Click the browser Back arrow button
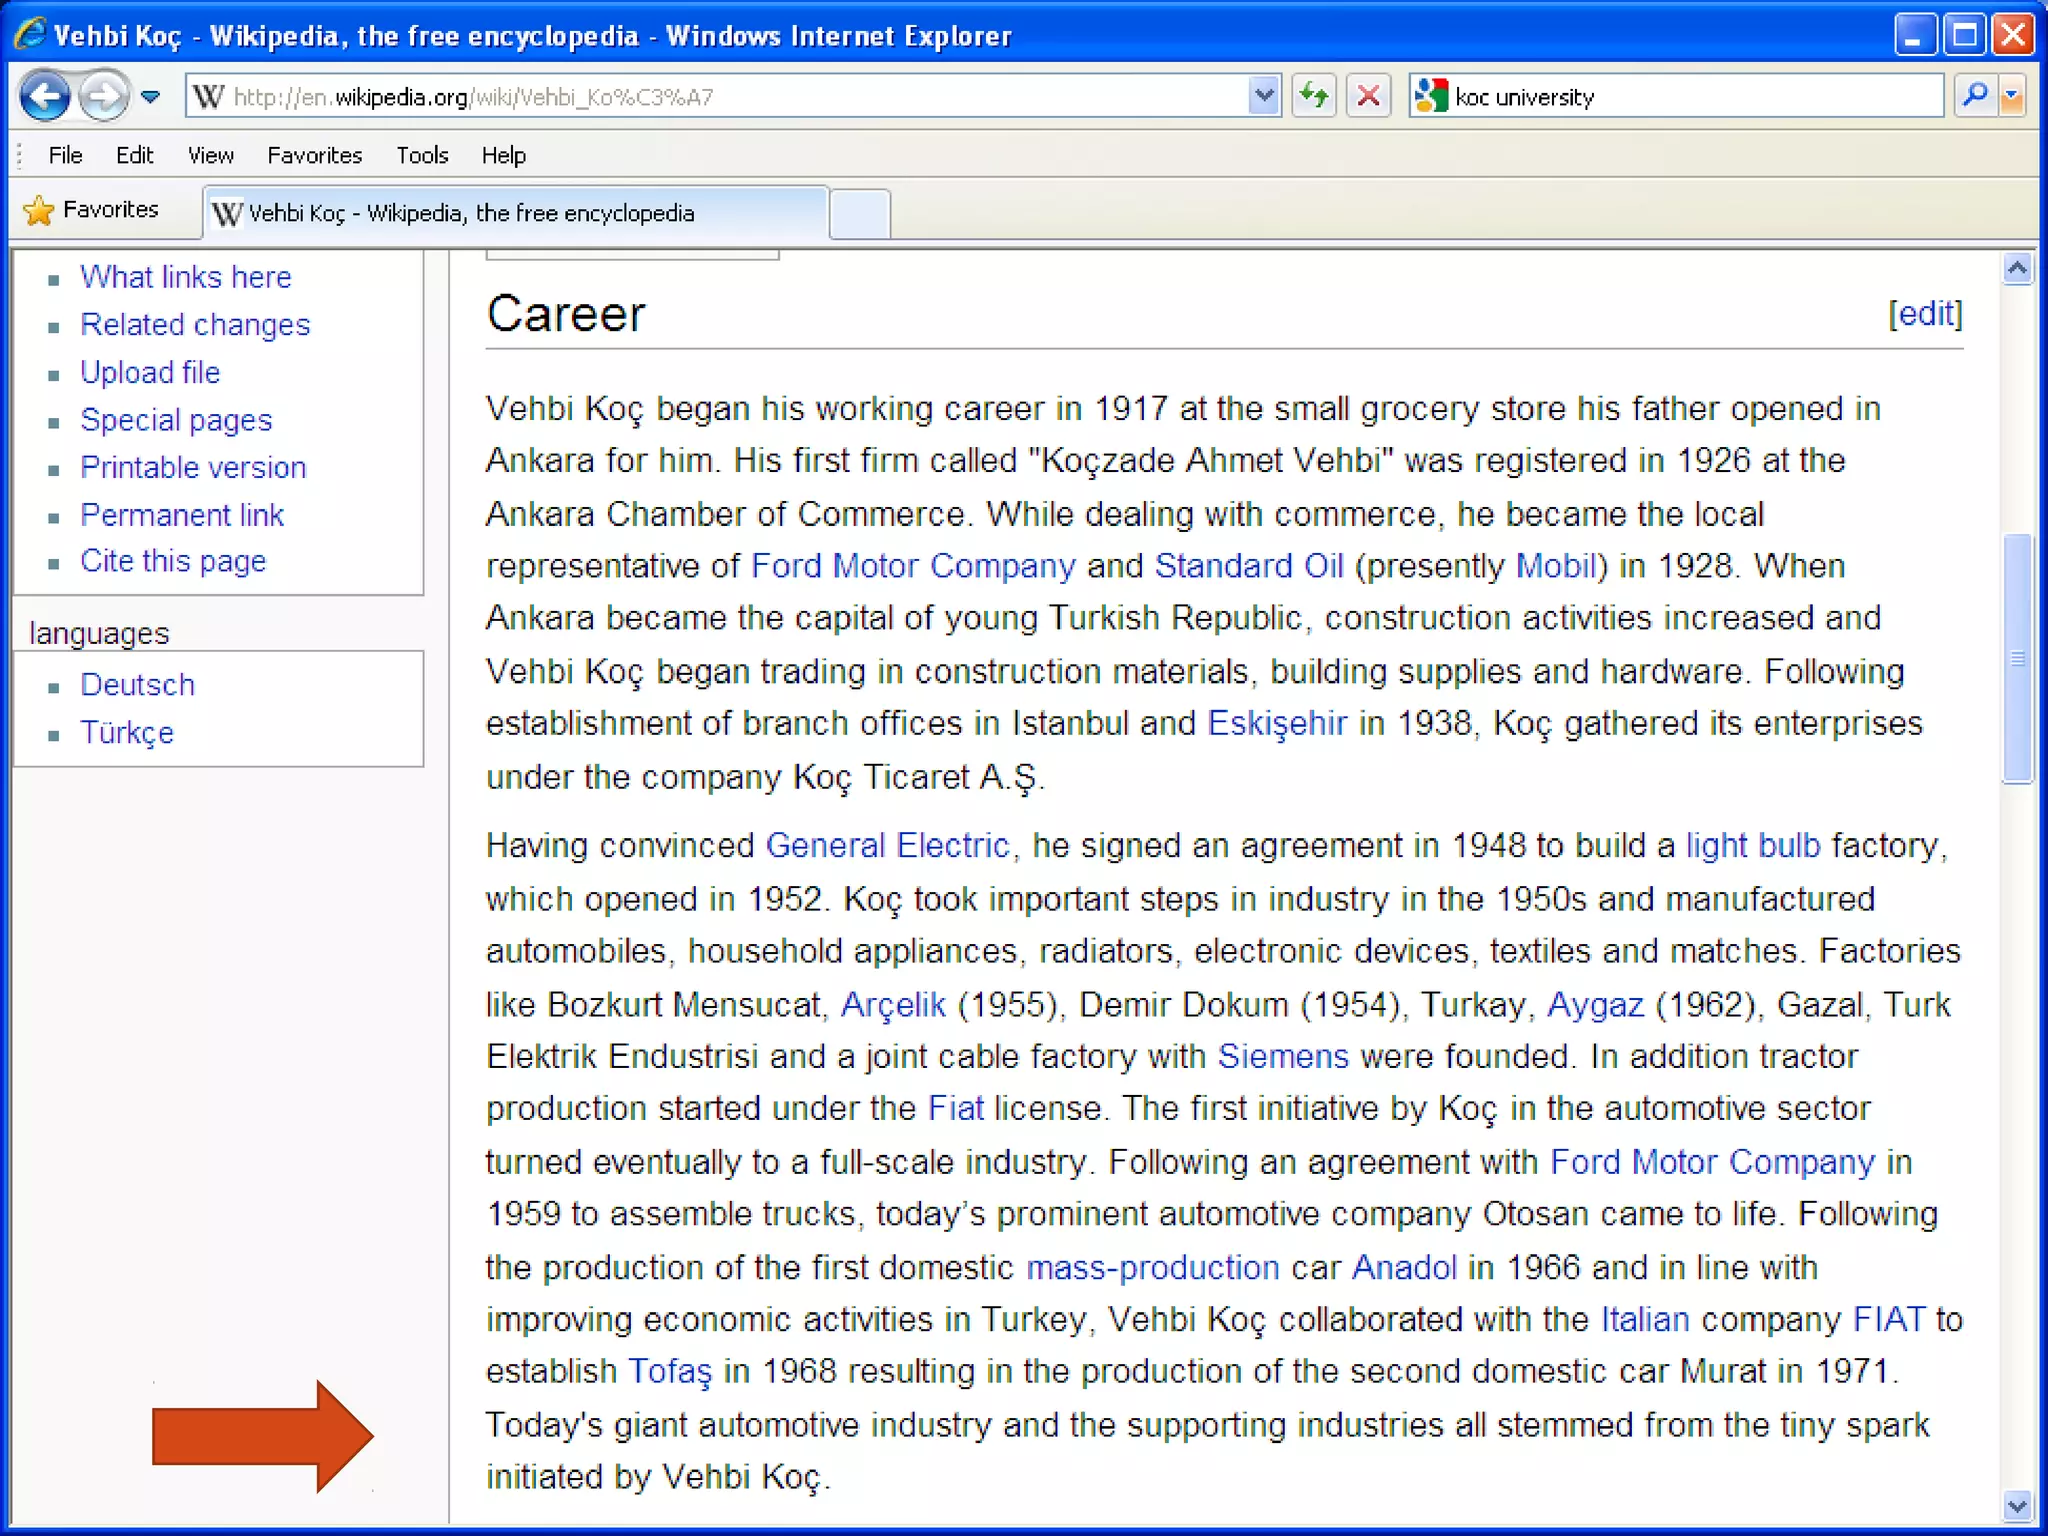 pos(45,97)
